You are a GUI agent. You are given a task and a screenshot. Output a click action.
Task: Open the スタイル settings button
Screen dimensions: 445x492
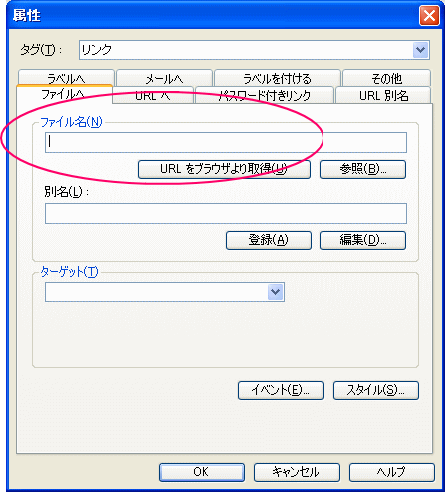point(376,390)
